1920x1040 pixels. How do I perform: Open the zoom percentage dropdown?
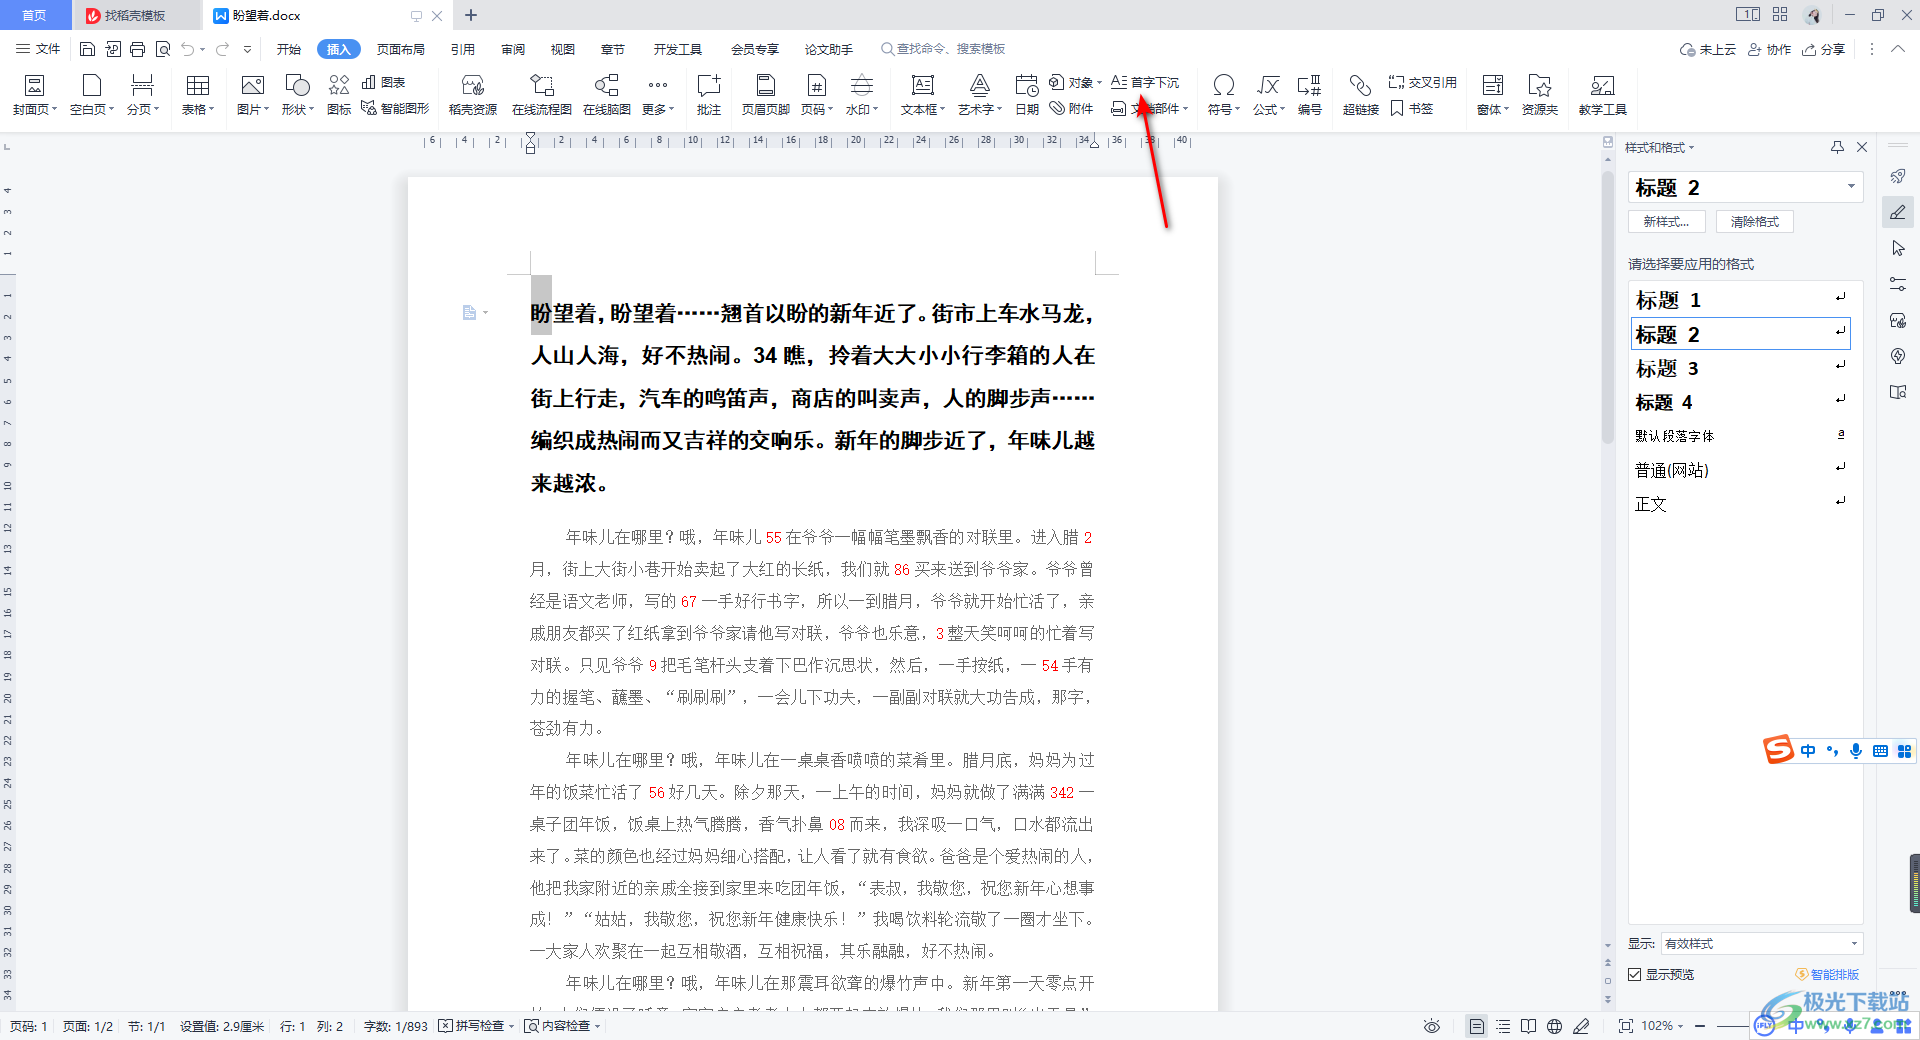click(x=1663, y=1026)
